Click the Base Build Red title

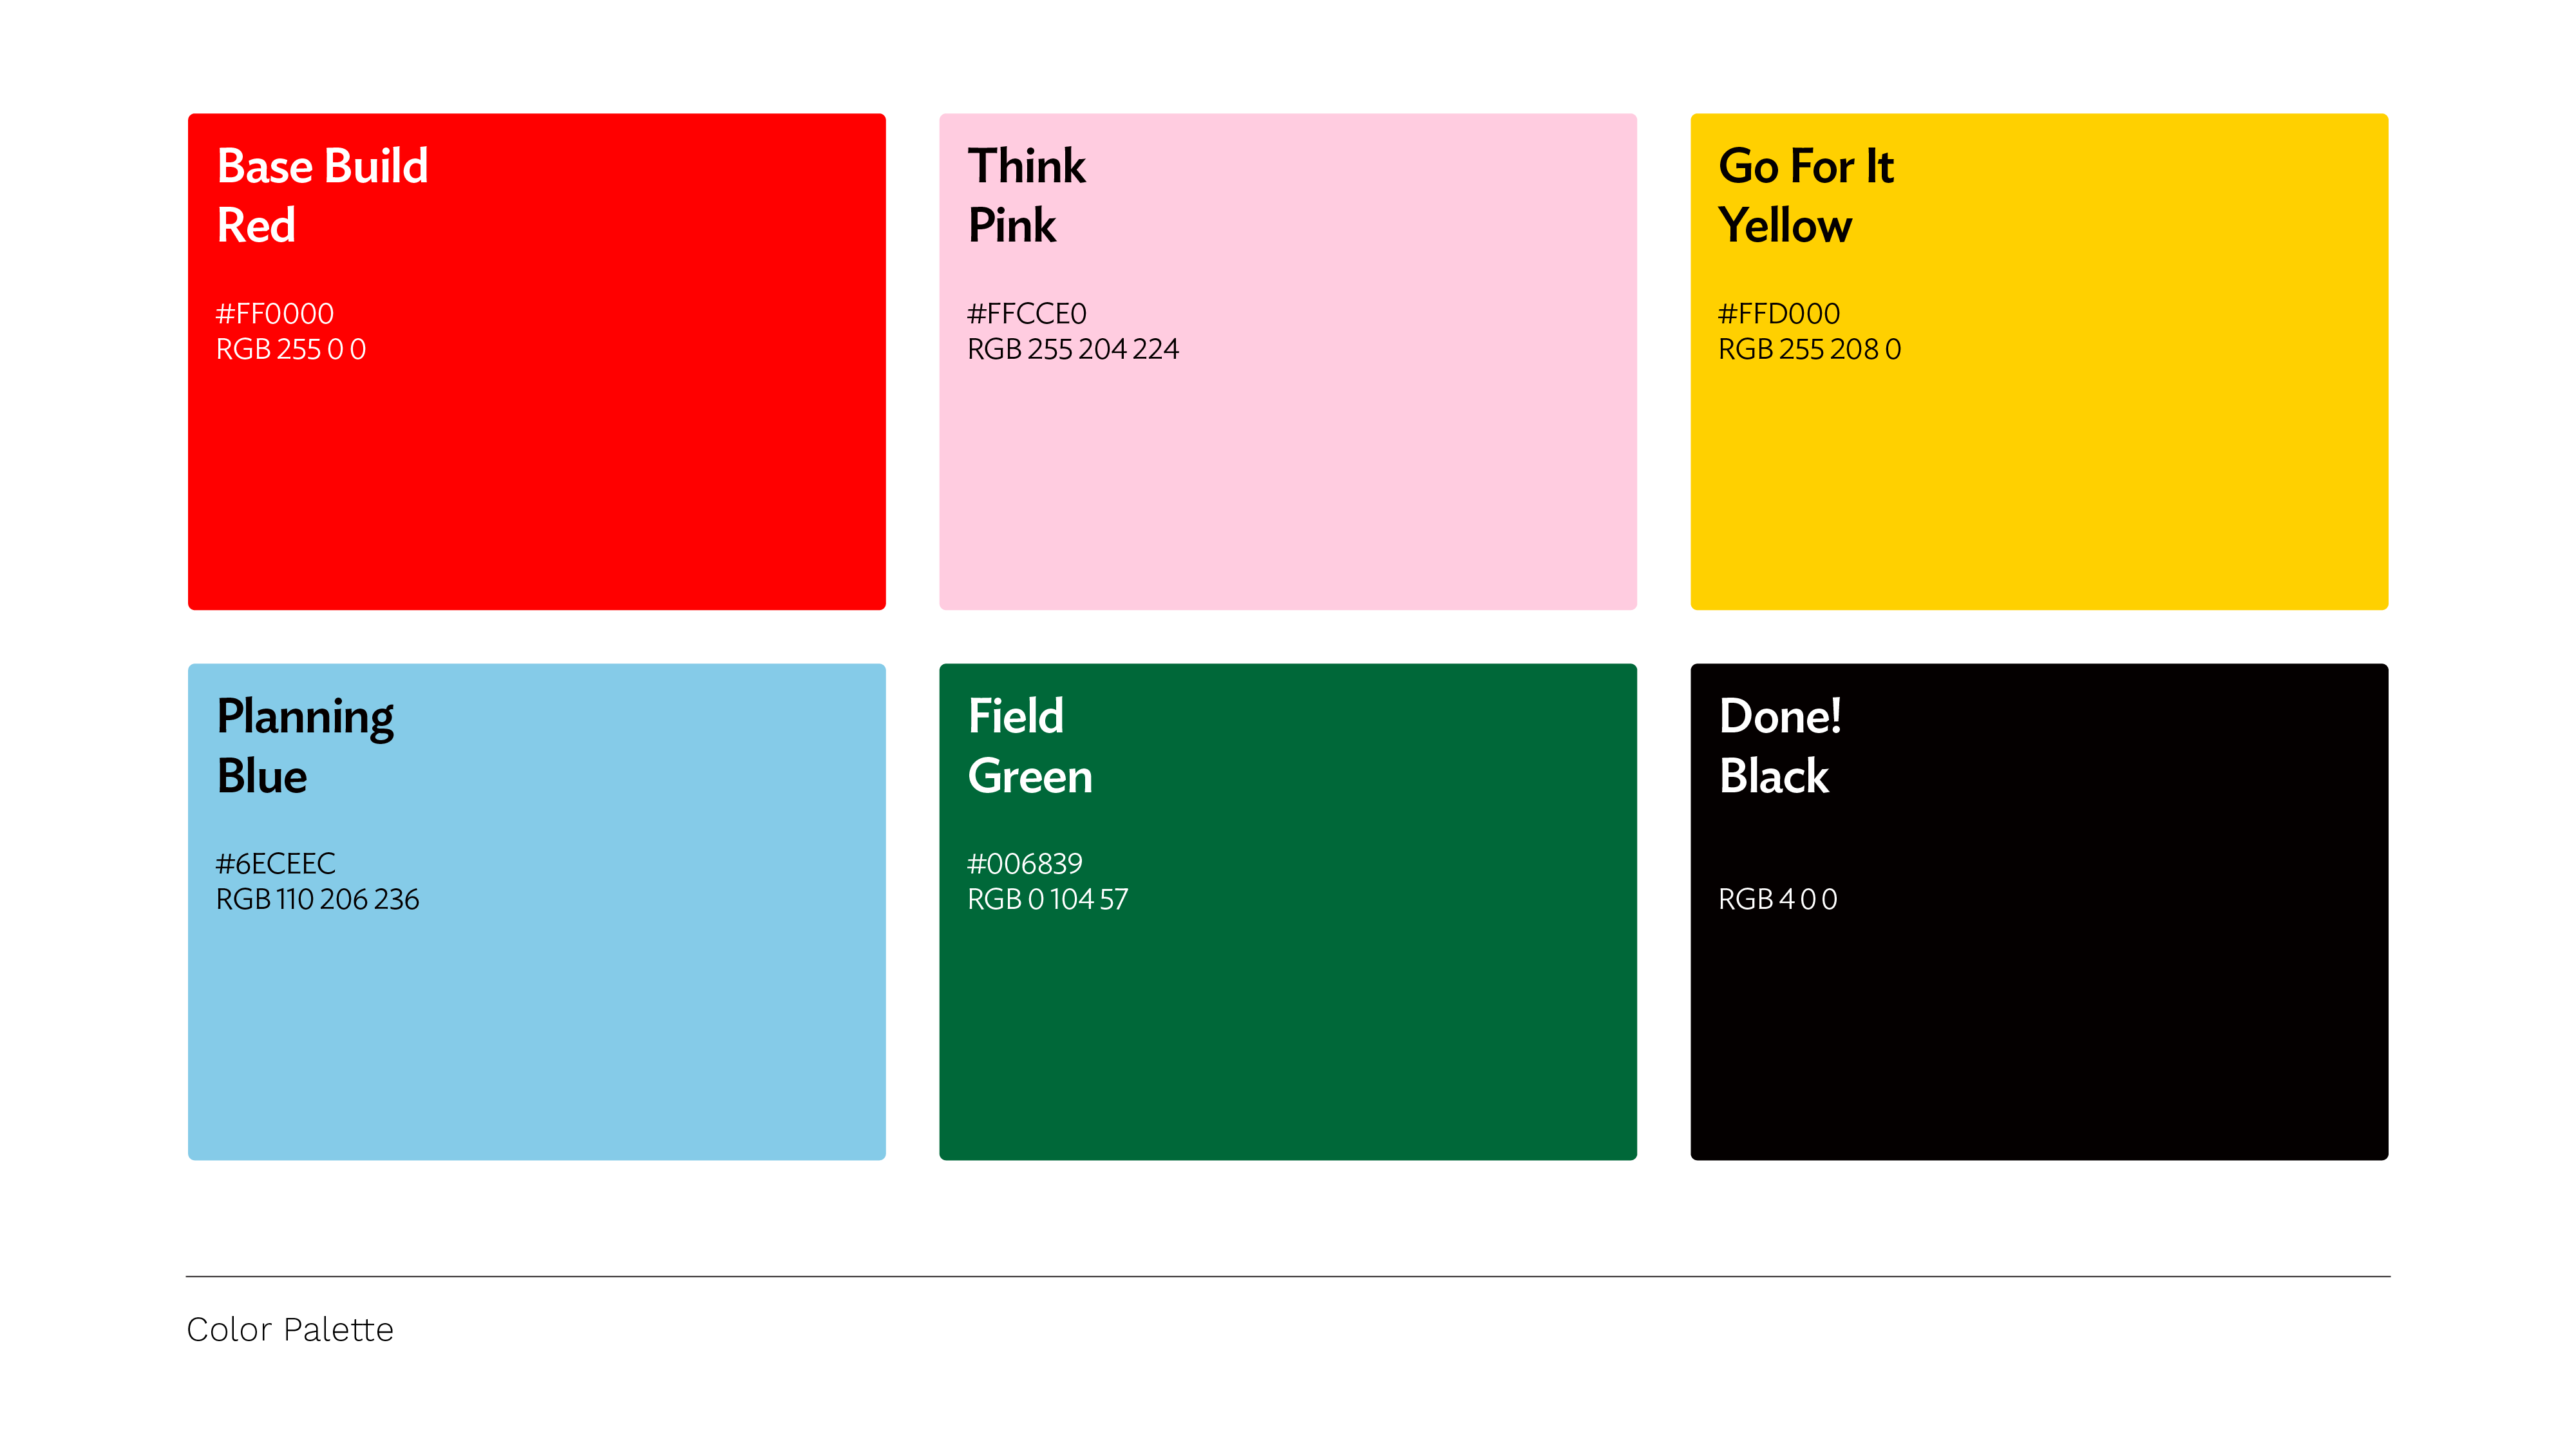[322, 196]
